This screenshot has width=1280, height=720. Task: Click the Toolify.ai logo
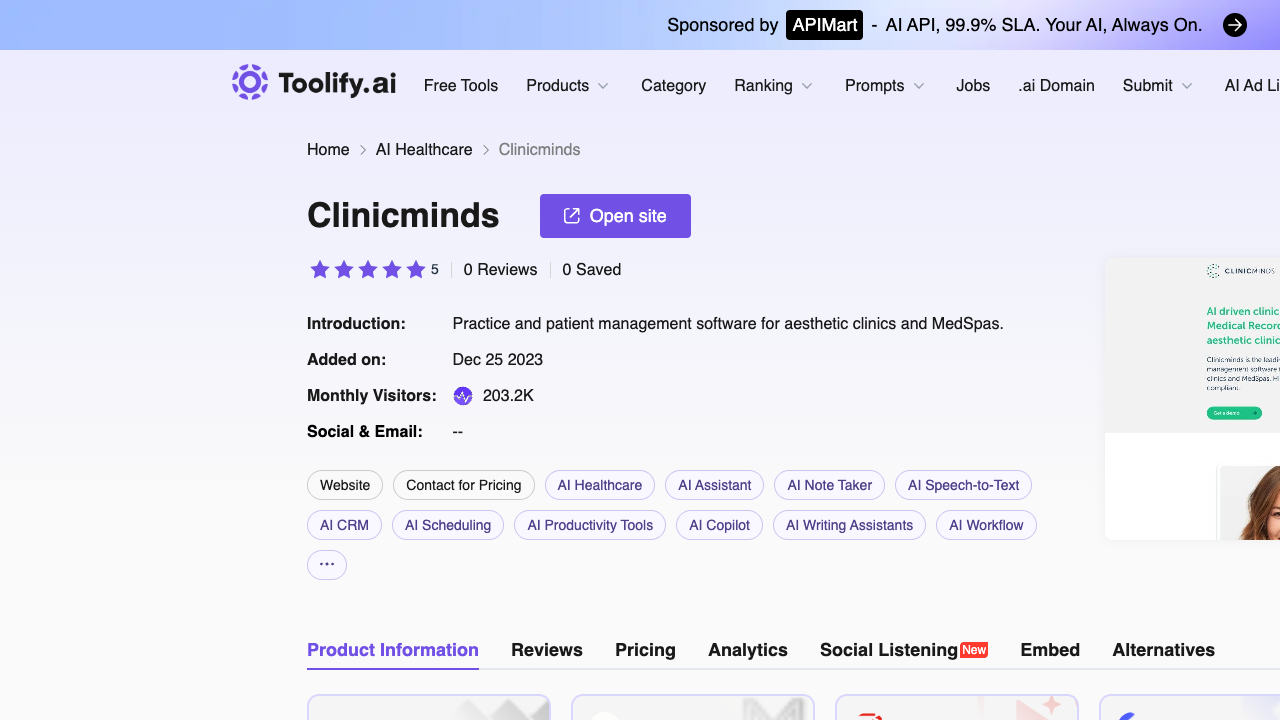314,83
